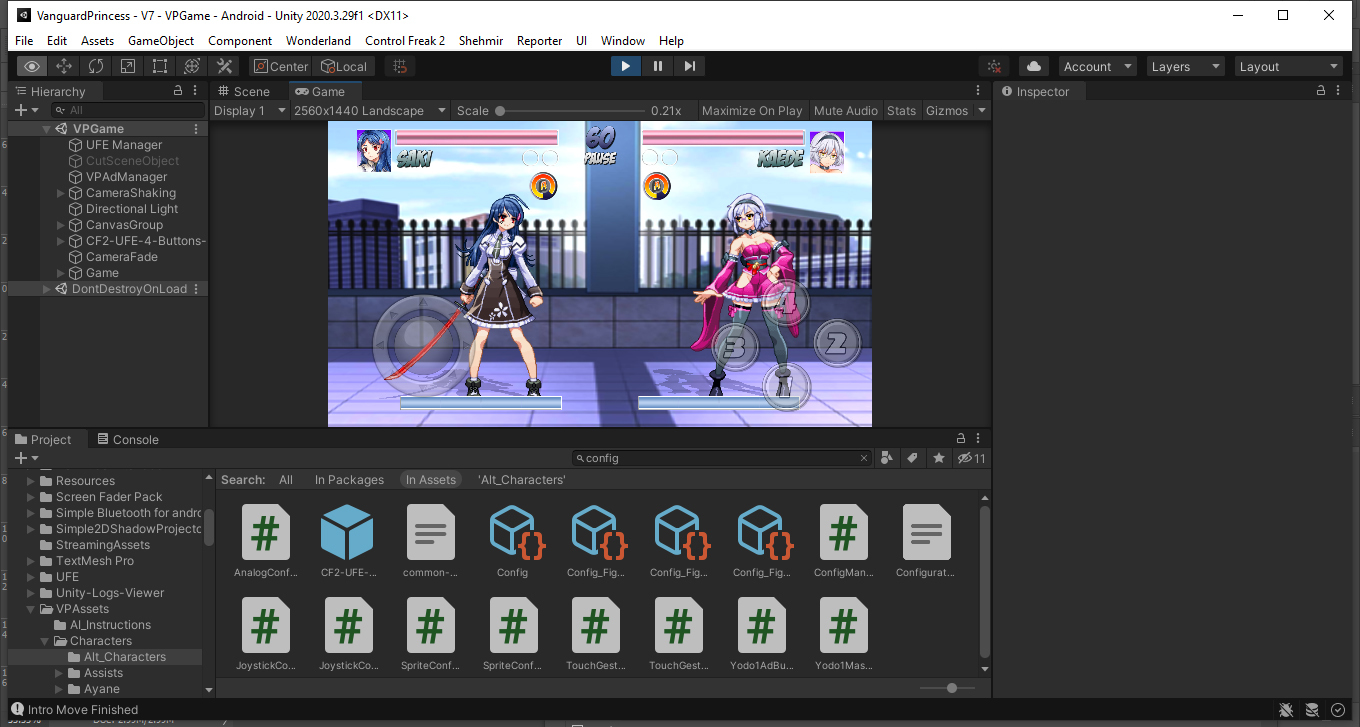
Task: Switch to the Console tab
Action: point(128,439)
